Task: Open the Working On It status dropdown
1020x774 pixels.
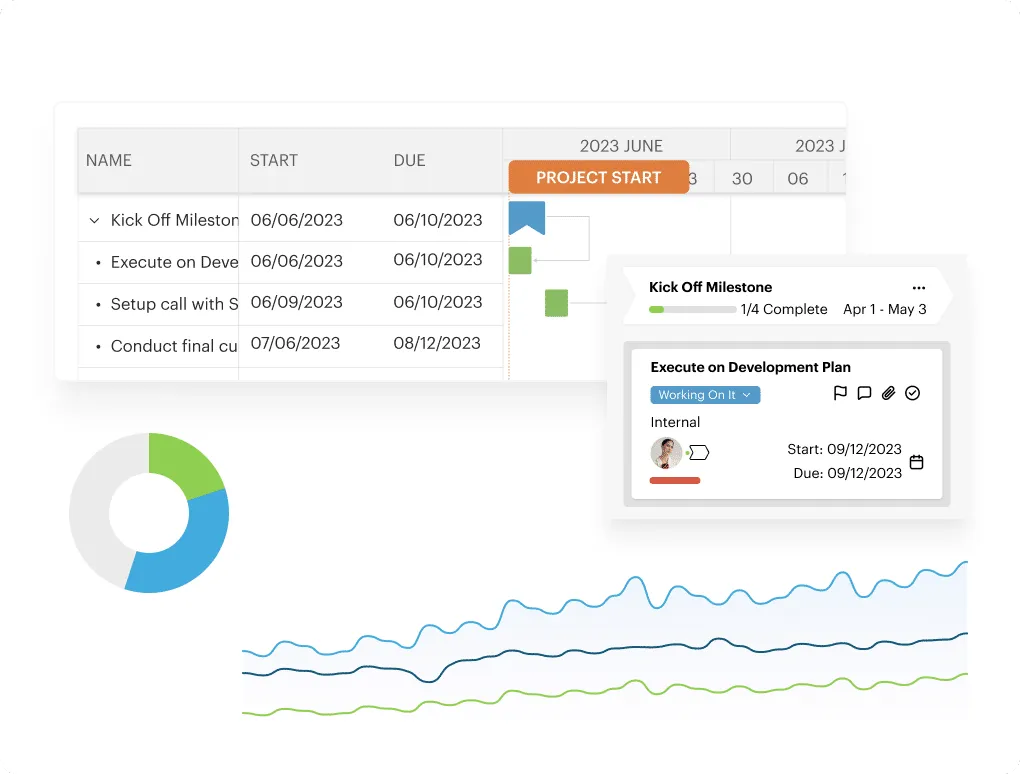Action: pos(705,394)
